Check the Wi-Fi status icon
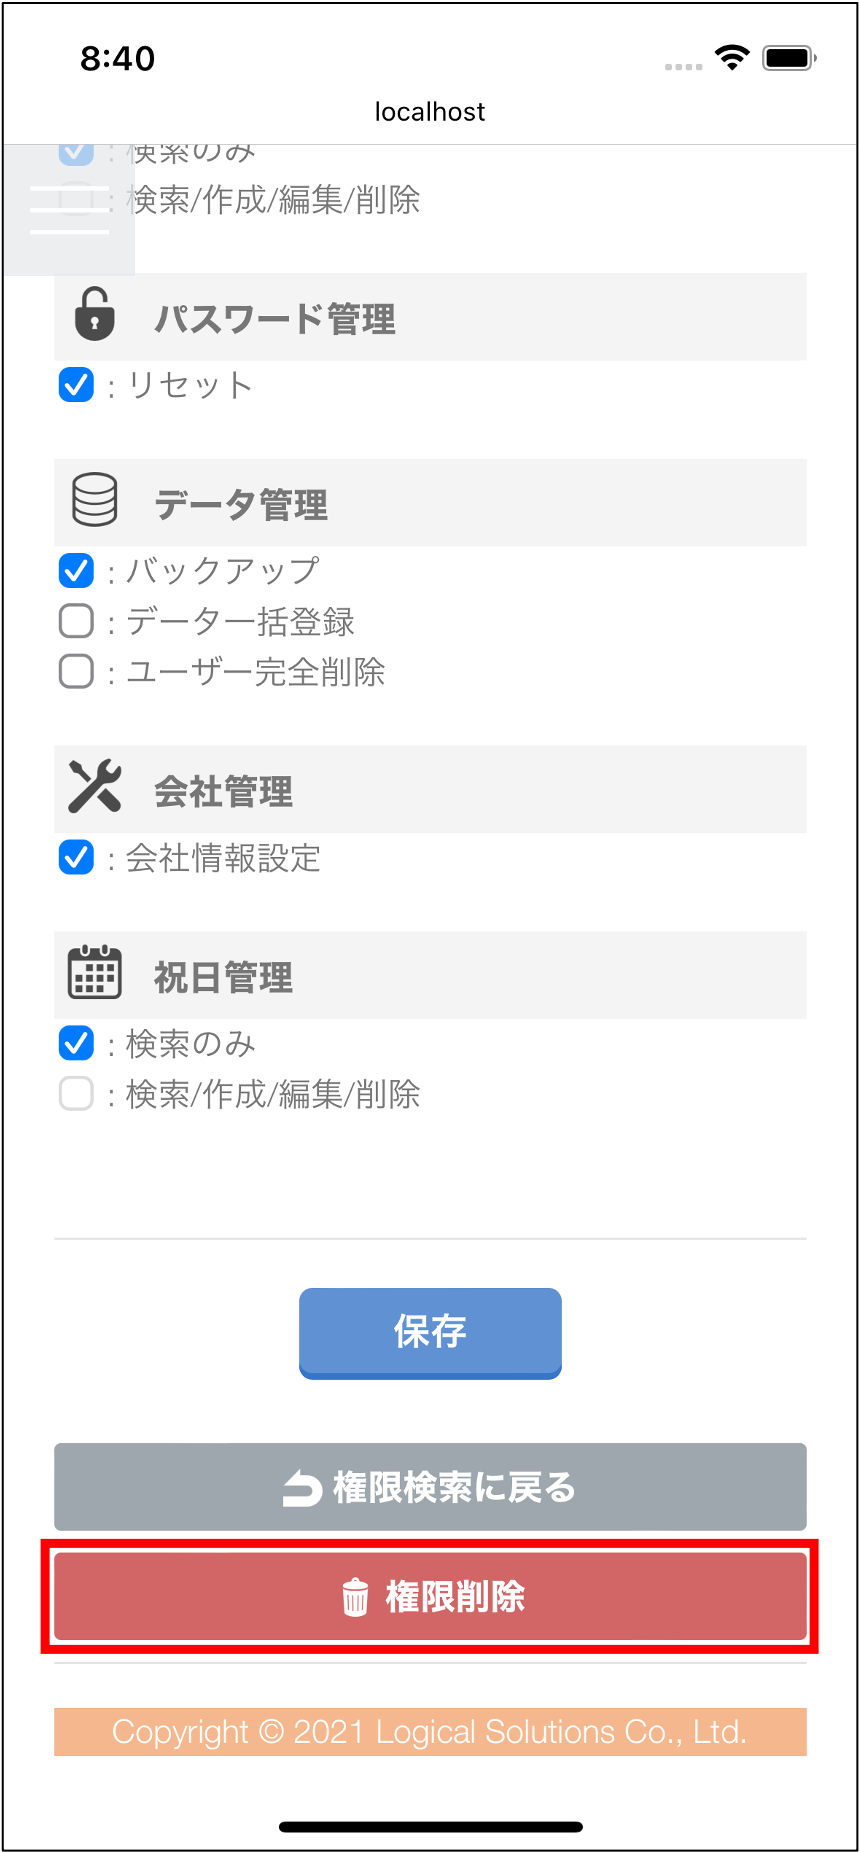Image resolution: width=860 pixels, height=1852 pixels. pyautogui.click(x=732, y=58)
